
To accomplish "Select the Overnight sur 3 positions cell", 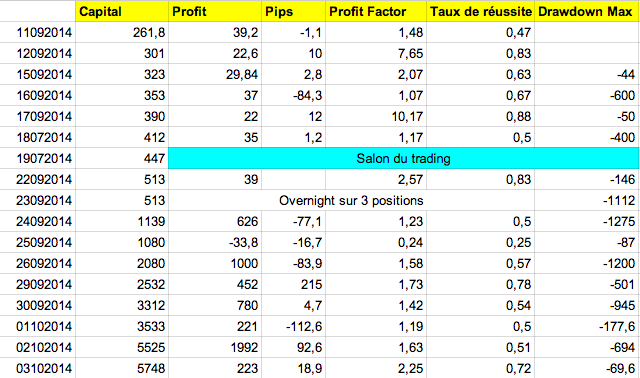I will [351, 200].
